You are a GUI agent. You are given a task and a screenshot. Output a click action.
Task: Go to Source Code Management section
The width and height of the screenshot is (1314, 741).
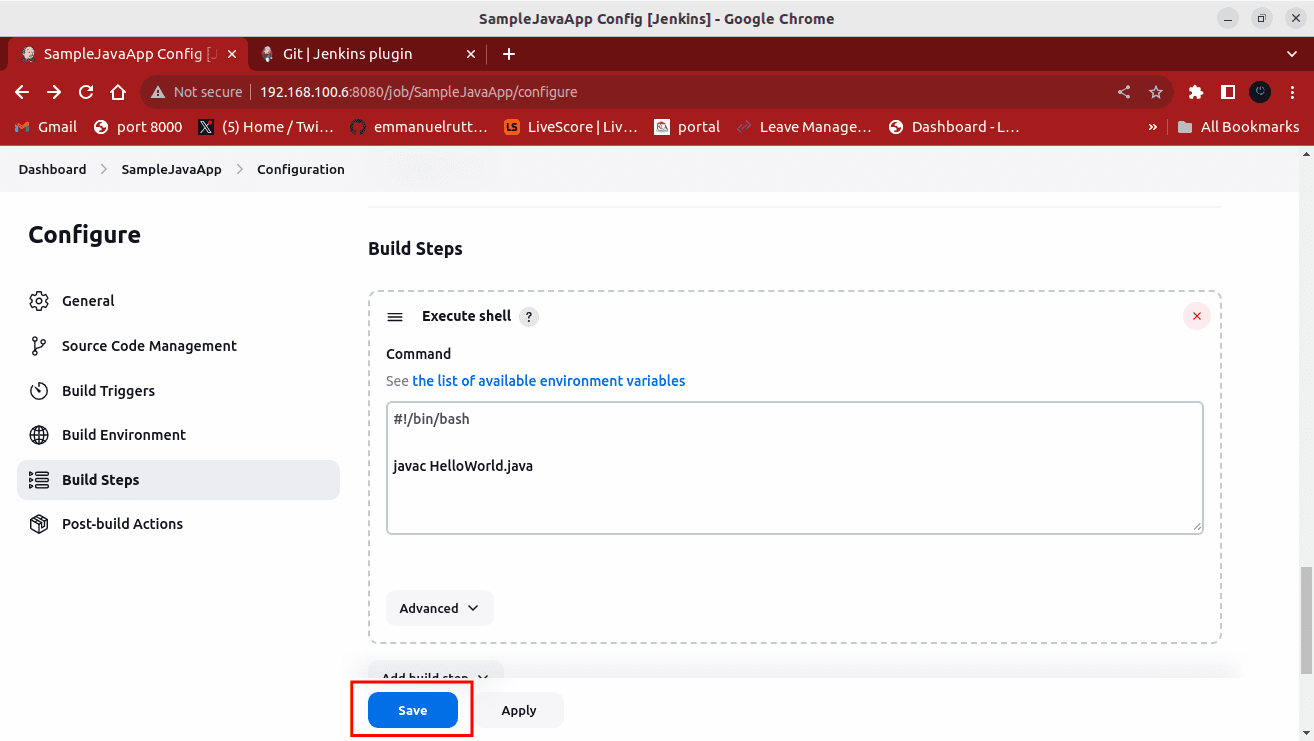(x=149, y=346)
